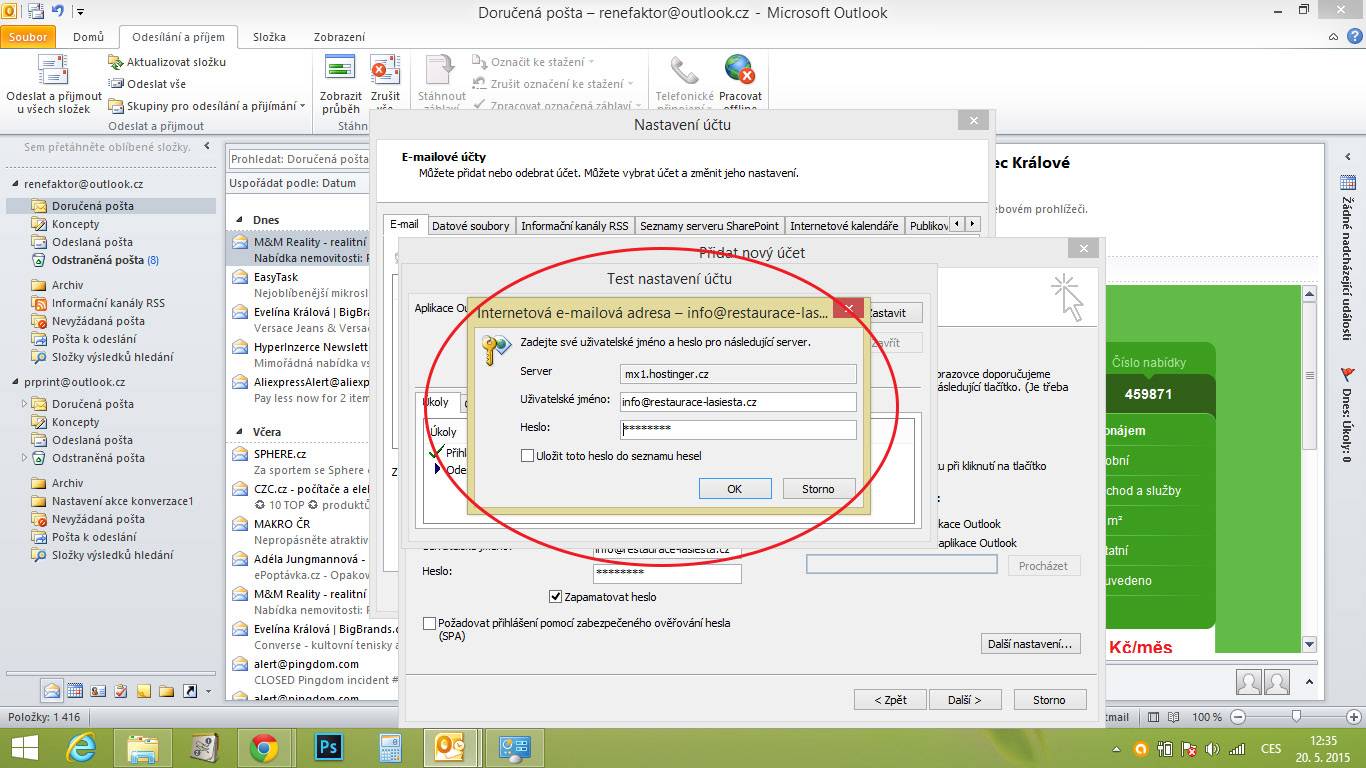1366x768 pixels.
Task: Collapse the Dnes message group
Action: 239,220
